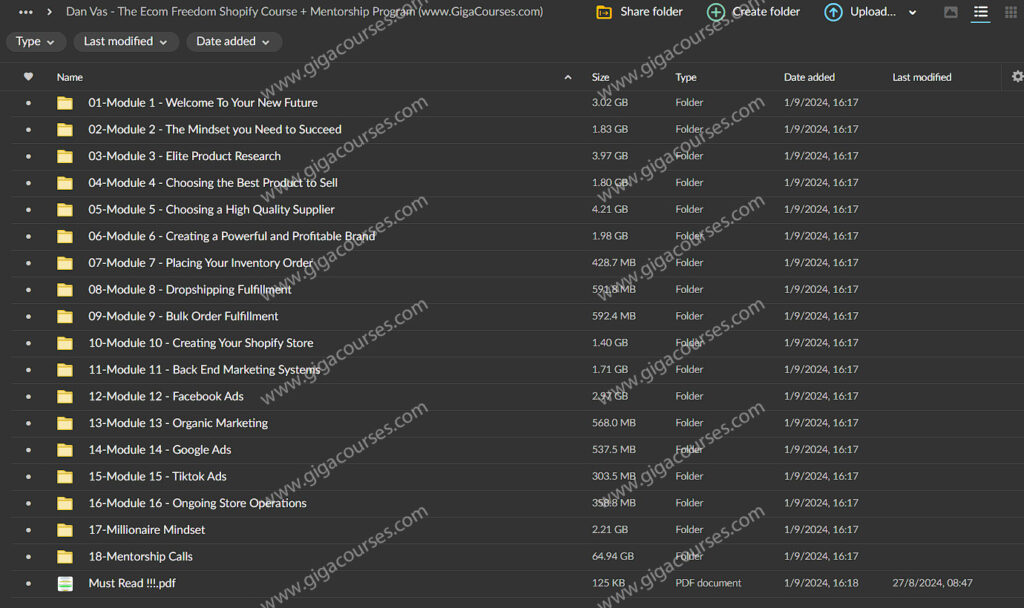Click the Must Read !!!.pdf file icon
Image resolution: width=1024 pixels, height=608 pixels.
coord(65,583)
